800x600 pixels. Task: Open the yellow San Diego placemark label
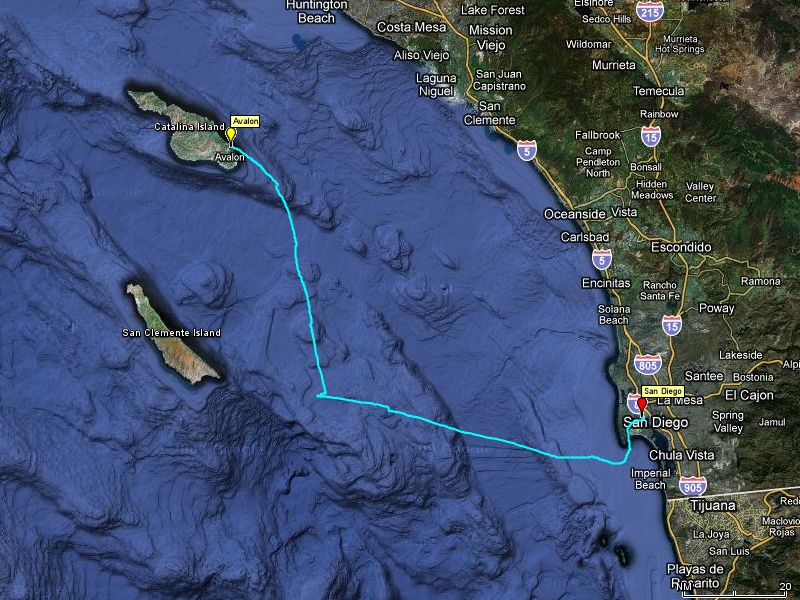click(663, 391)
